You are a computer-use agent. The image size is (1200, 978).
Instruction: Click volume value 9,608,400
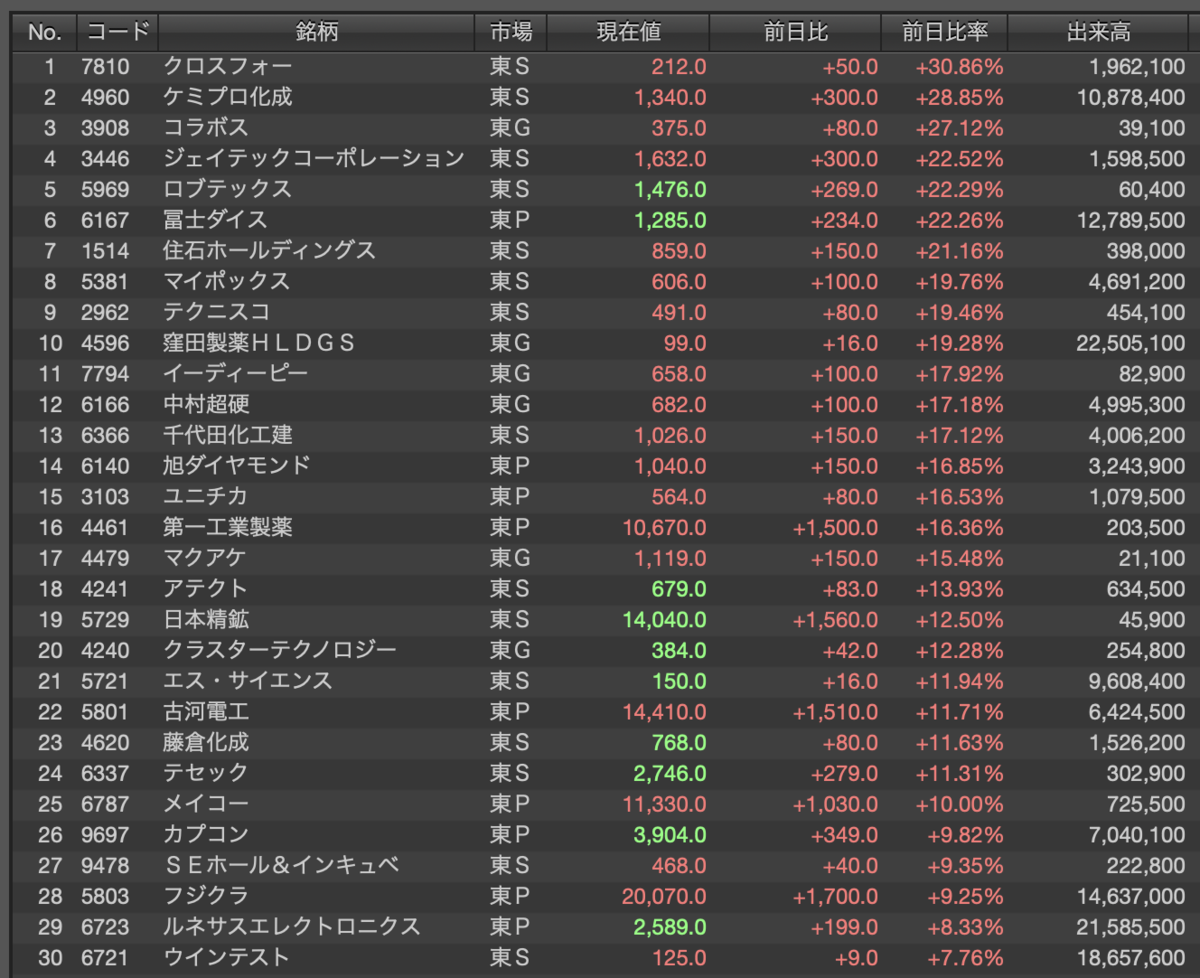(x=1137, y=680)
